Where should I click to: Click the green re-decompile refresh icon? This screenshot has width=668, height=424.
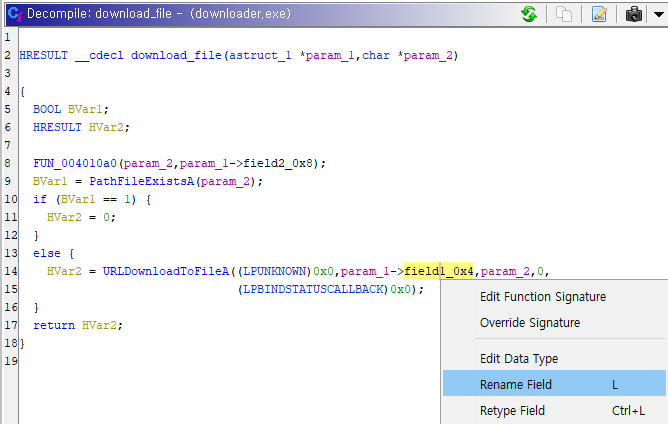coord(529,14)
